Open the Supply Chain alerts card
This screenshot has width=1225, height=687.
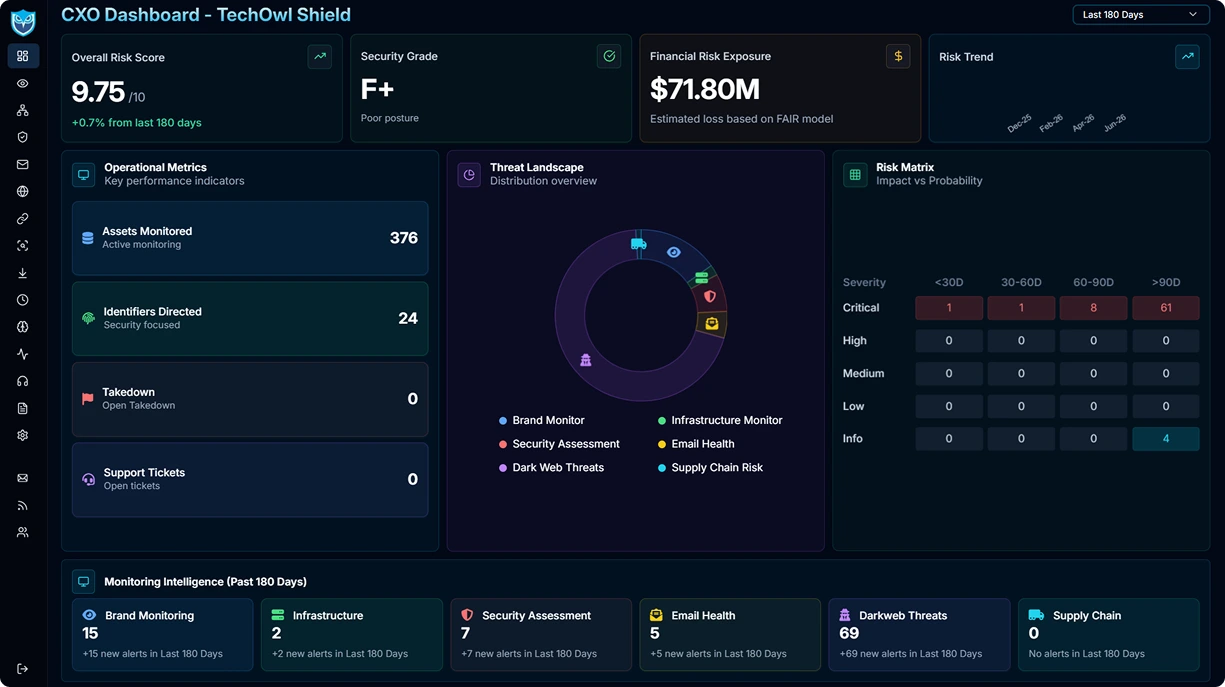pos(1109,634)
